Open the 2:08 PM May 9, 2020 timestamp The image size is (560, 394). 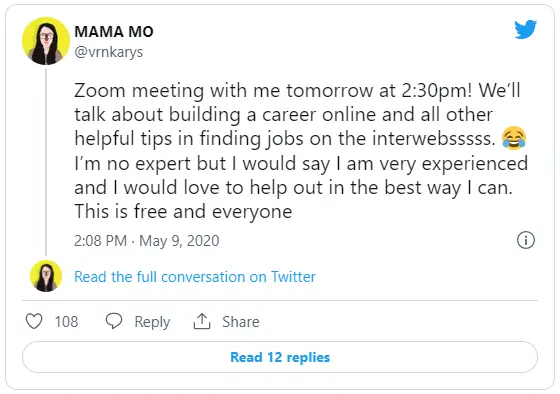click(x=146, y=241)
